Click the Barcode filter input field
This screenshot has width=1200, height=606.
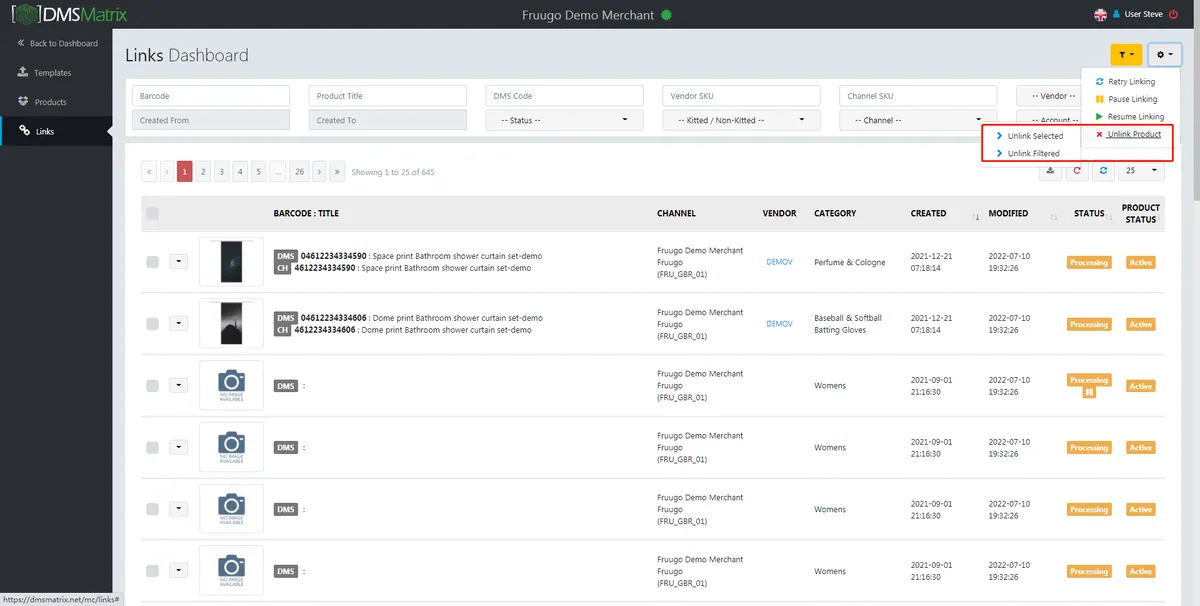211,96
